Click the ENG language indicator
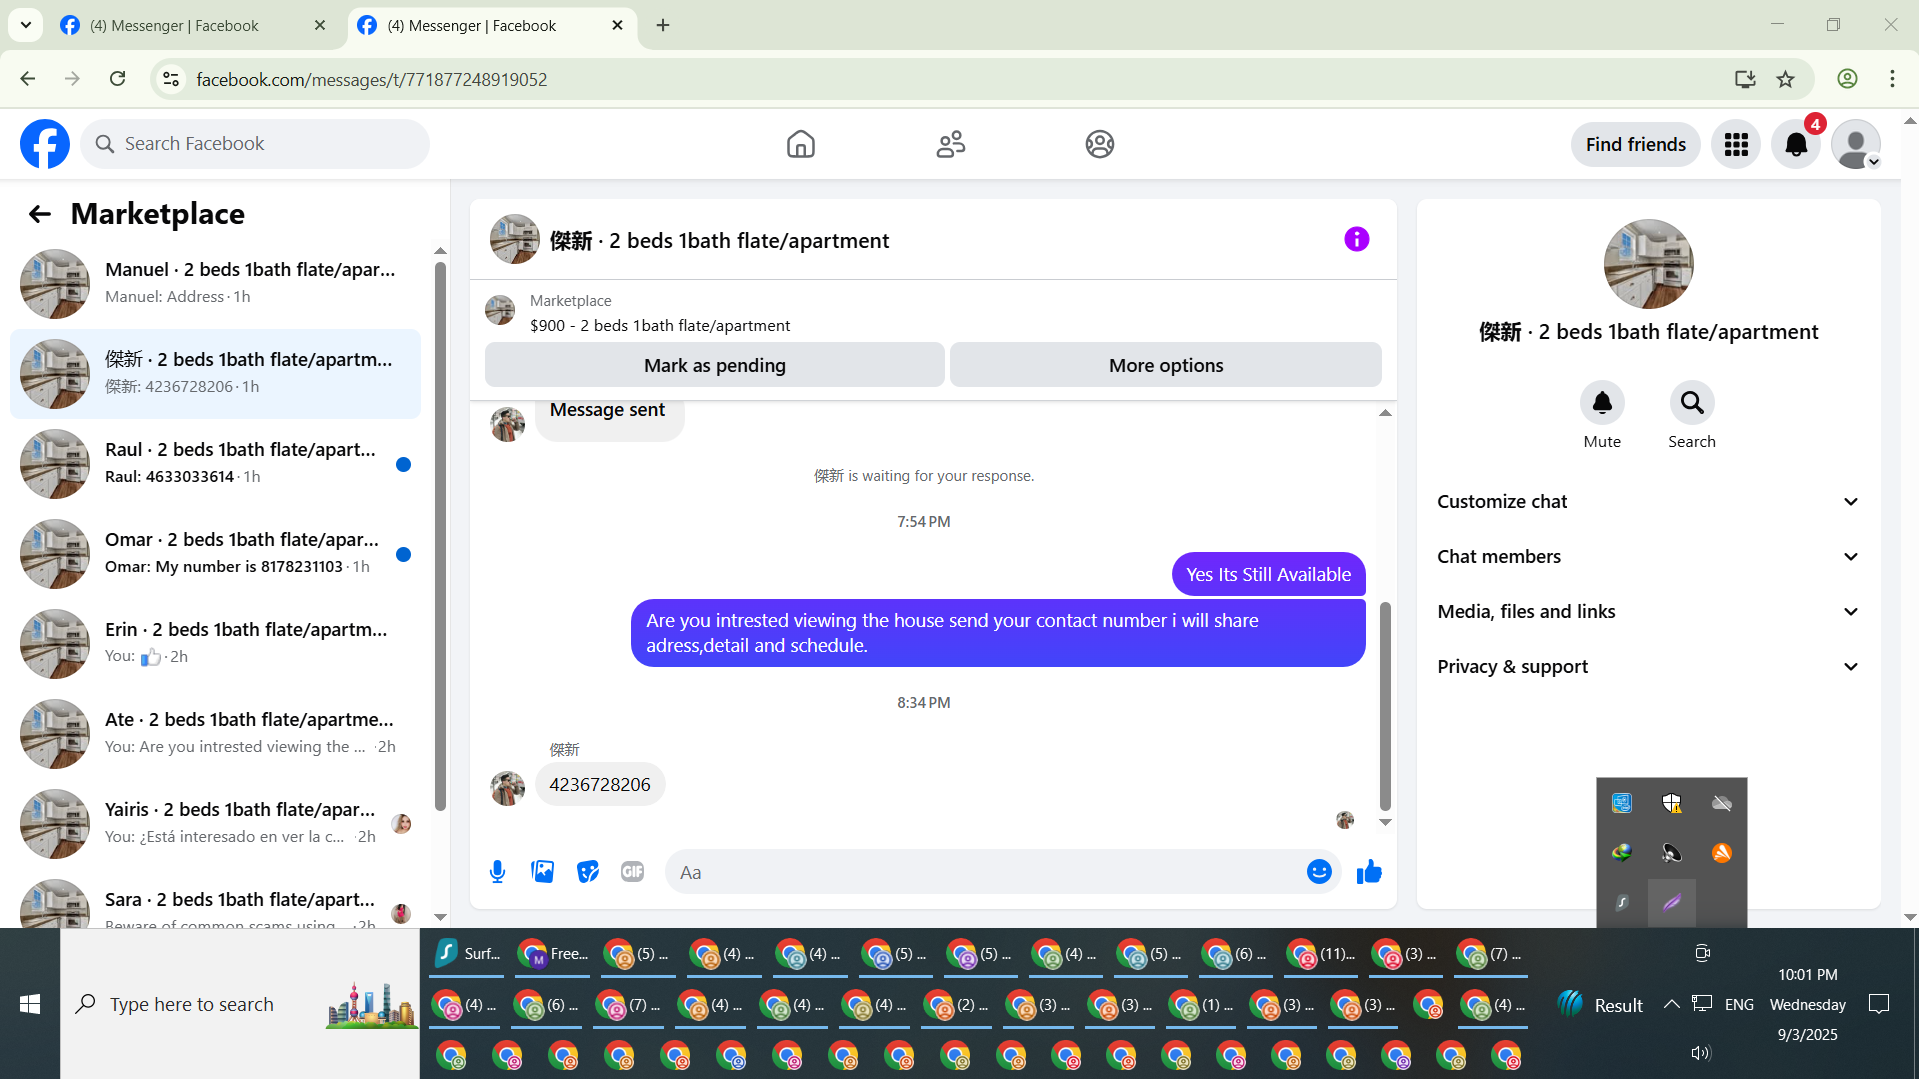 [1739, 1004]
